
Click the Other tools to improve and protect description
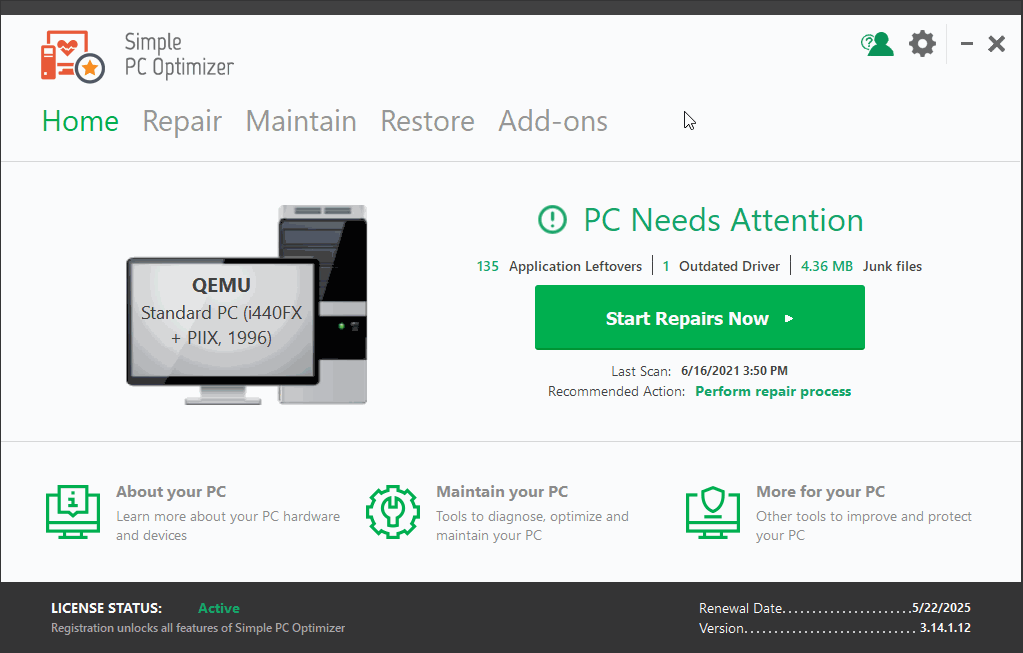pos(864,526)
